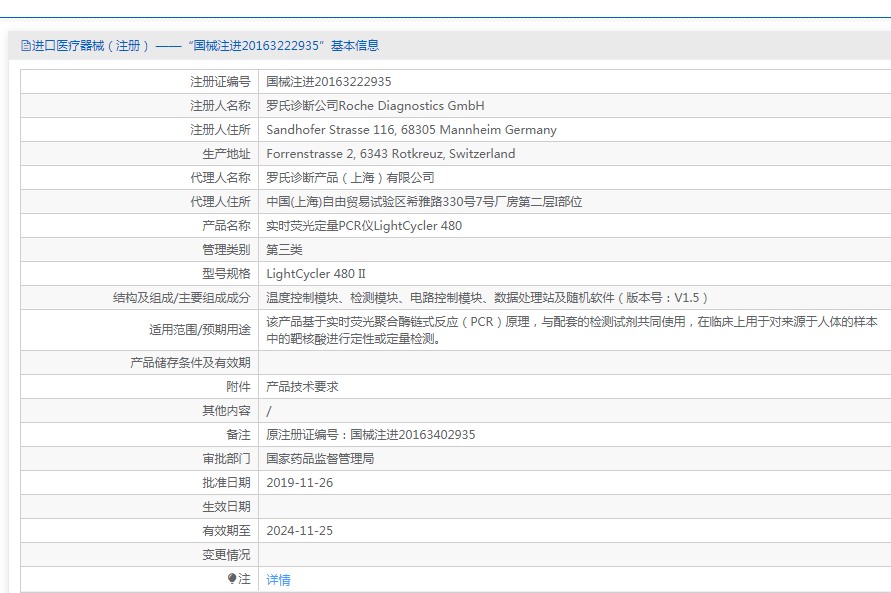Image resolution: width=891 pixels, height=593 pixels.
Task: Click the 第三类 management category value
Action: (x=284, y=249)
